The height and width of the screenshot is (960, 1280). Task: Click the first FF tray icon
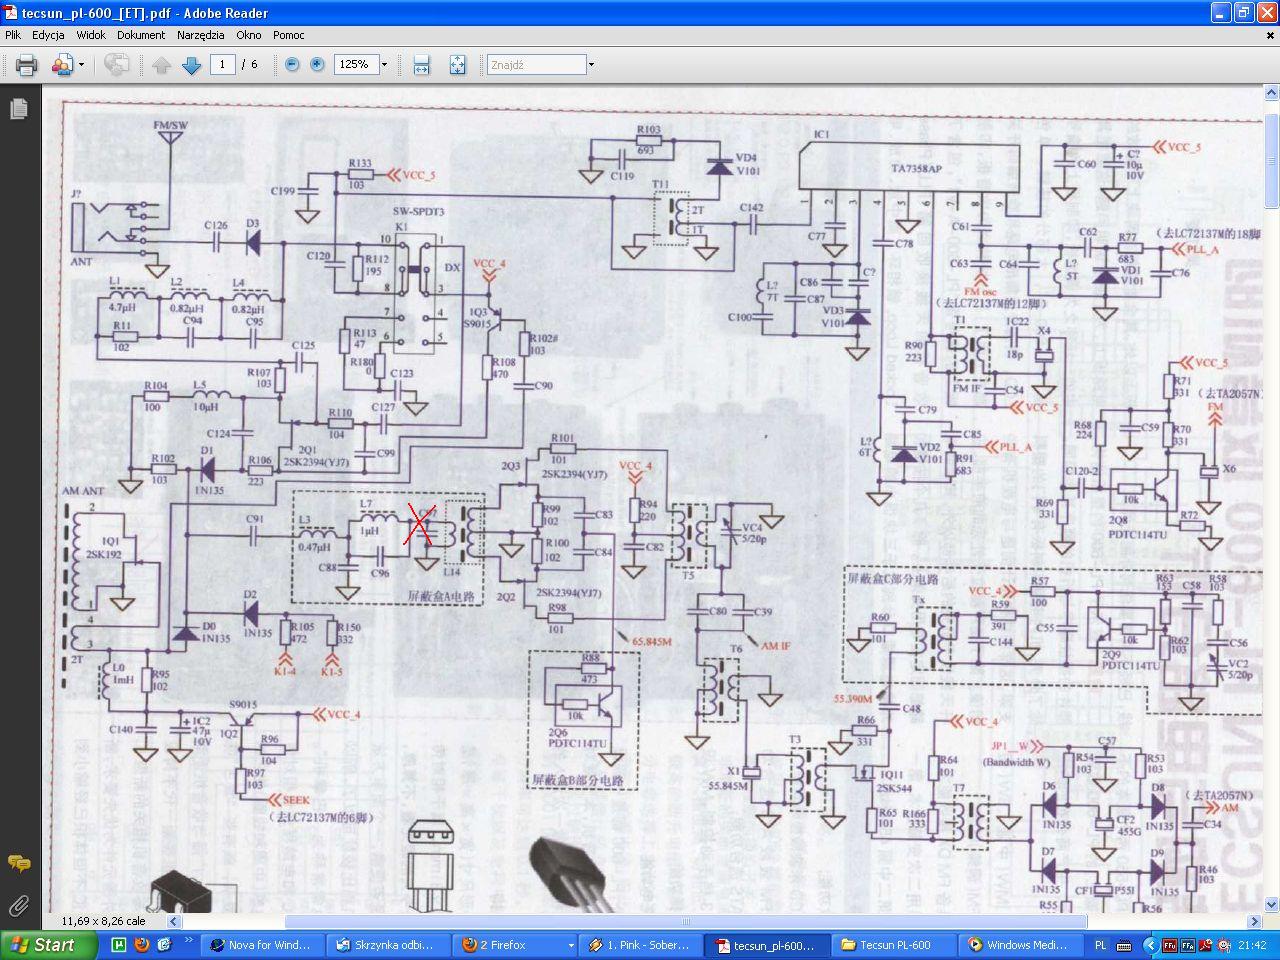pyautogui.click(x=1171, y=945)
